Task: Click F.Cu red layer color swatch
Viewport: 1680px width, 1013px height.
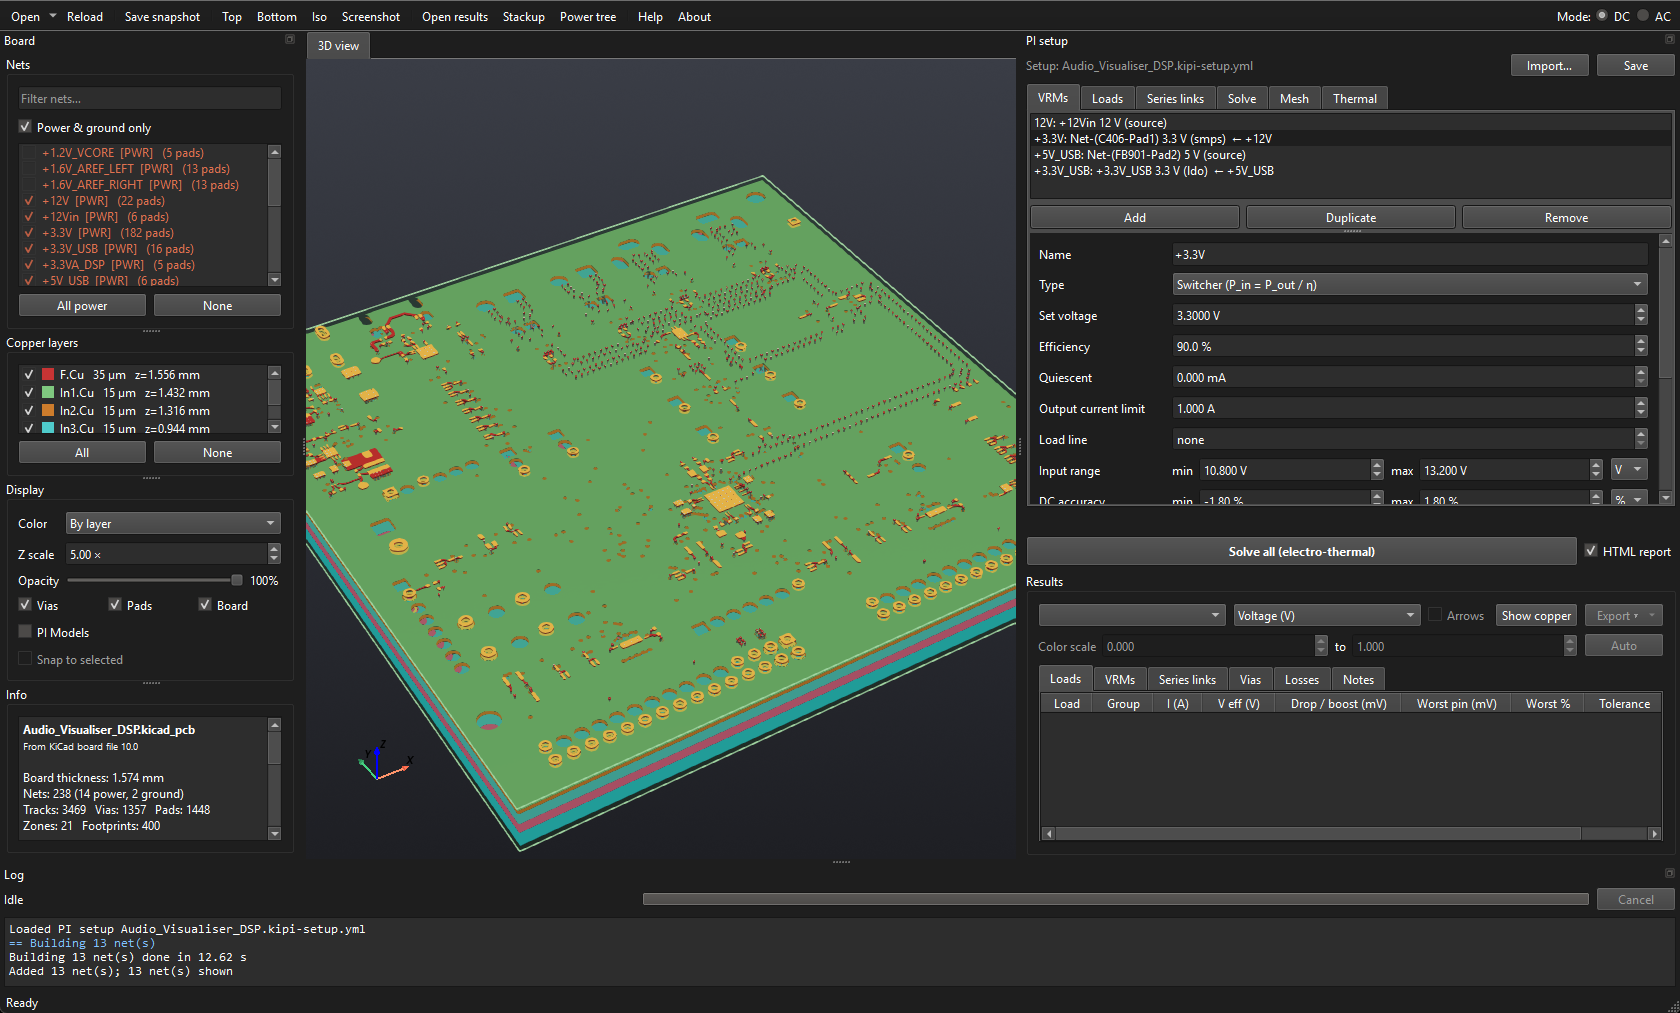Action: click(x=48, y=375)
